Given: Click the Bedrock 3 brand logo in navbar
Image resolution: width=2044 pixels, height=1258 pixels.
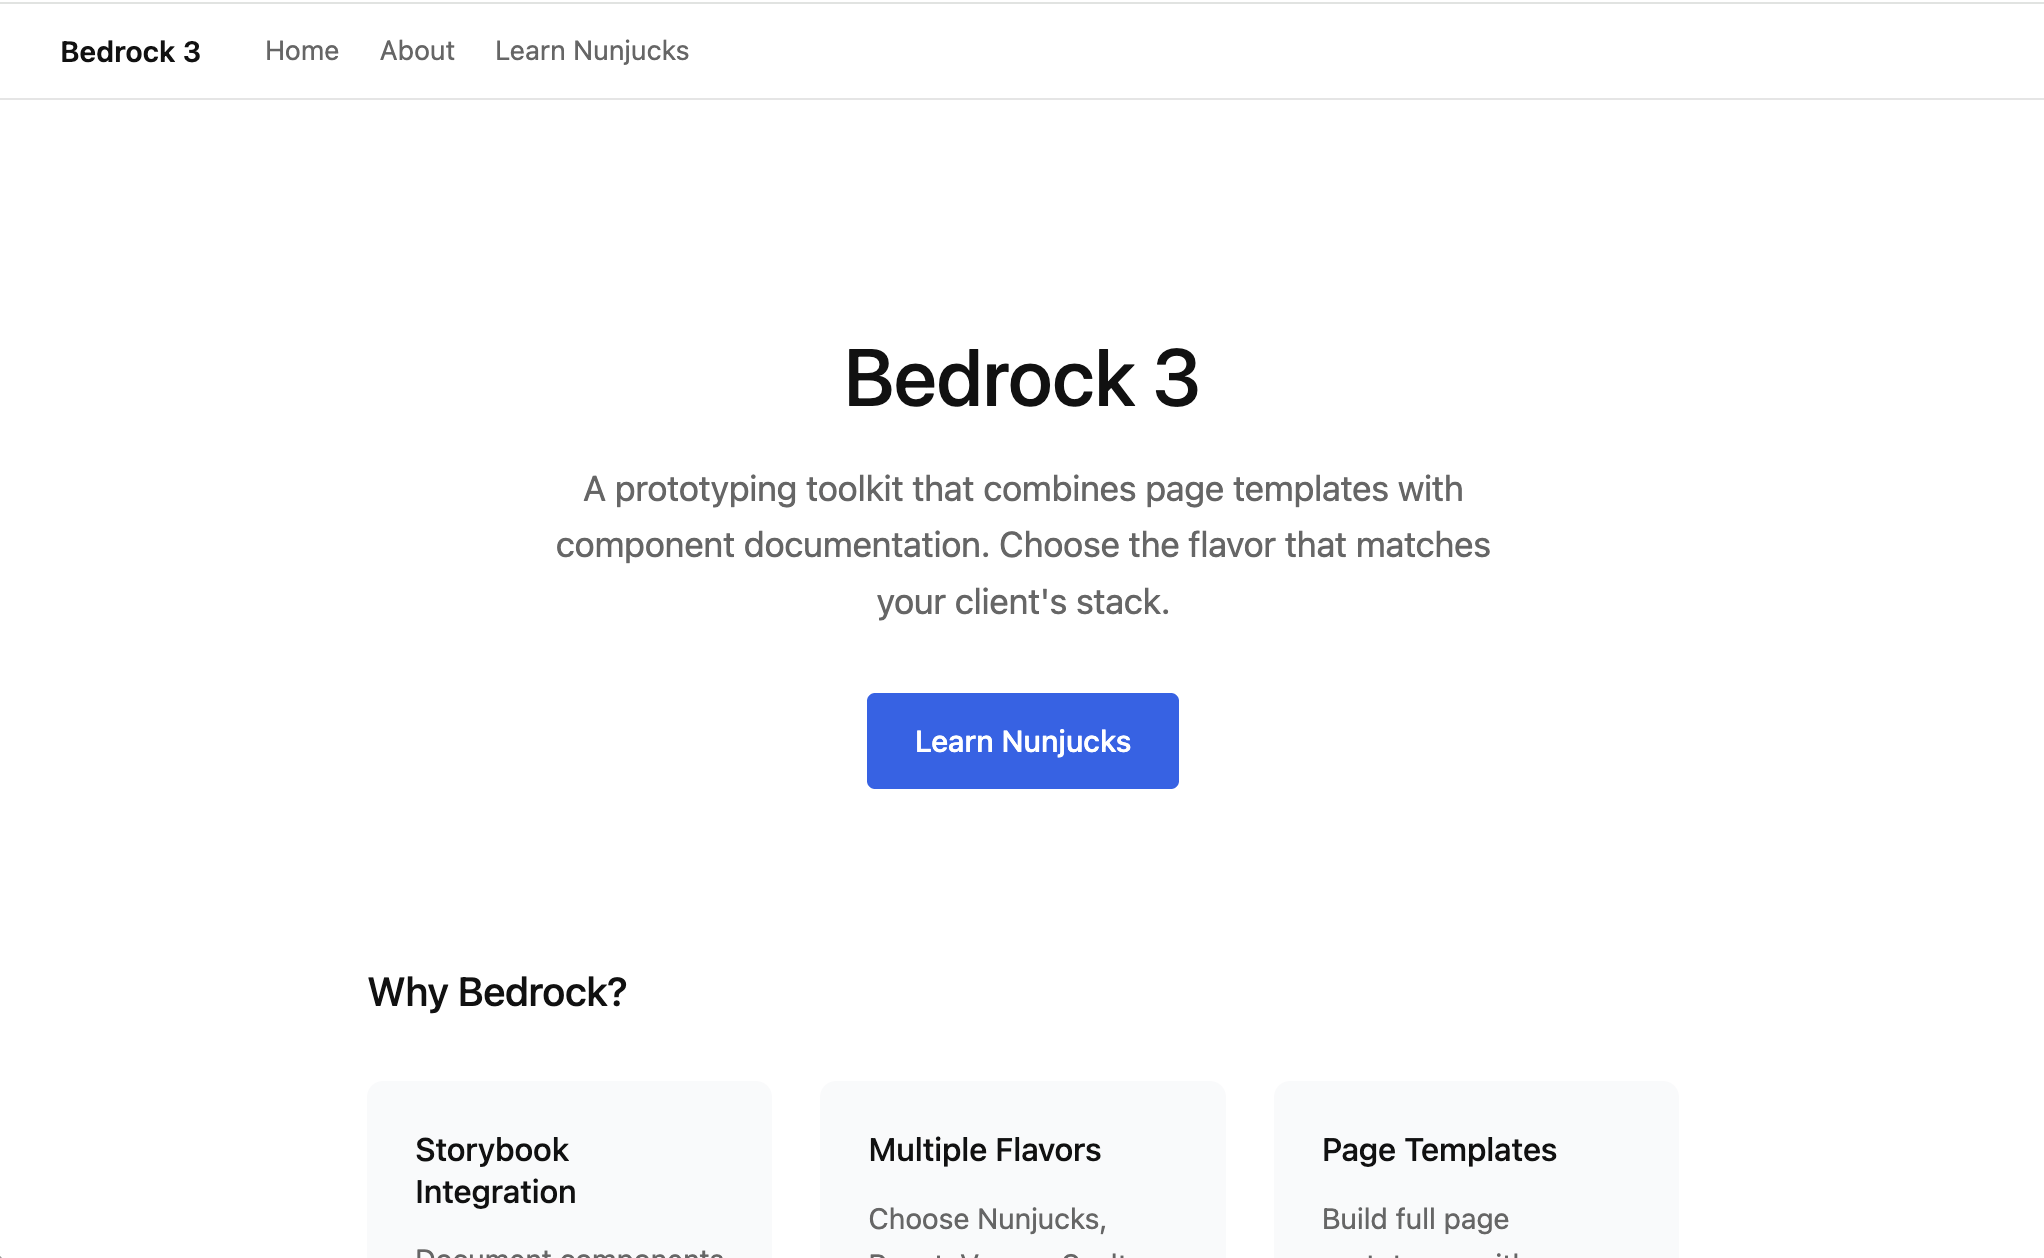Looking at the screenshot, I should 130,51.
